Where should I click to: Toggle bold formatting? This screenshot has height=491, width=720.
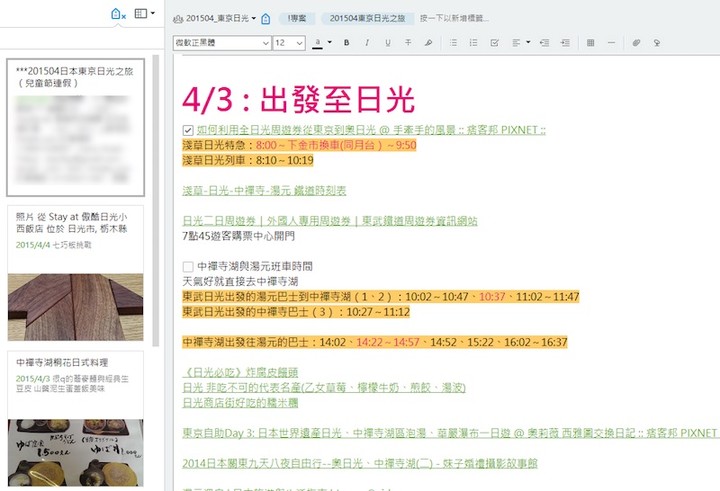click(347, 43)
